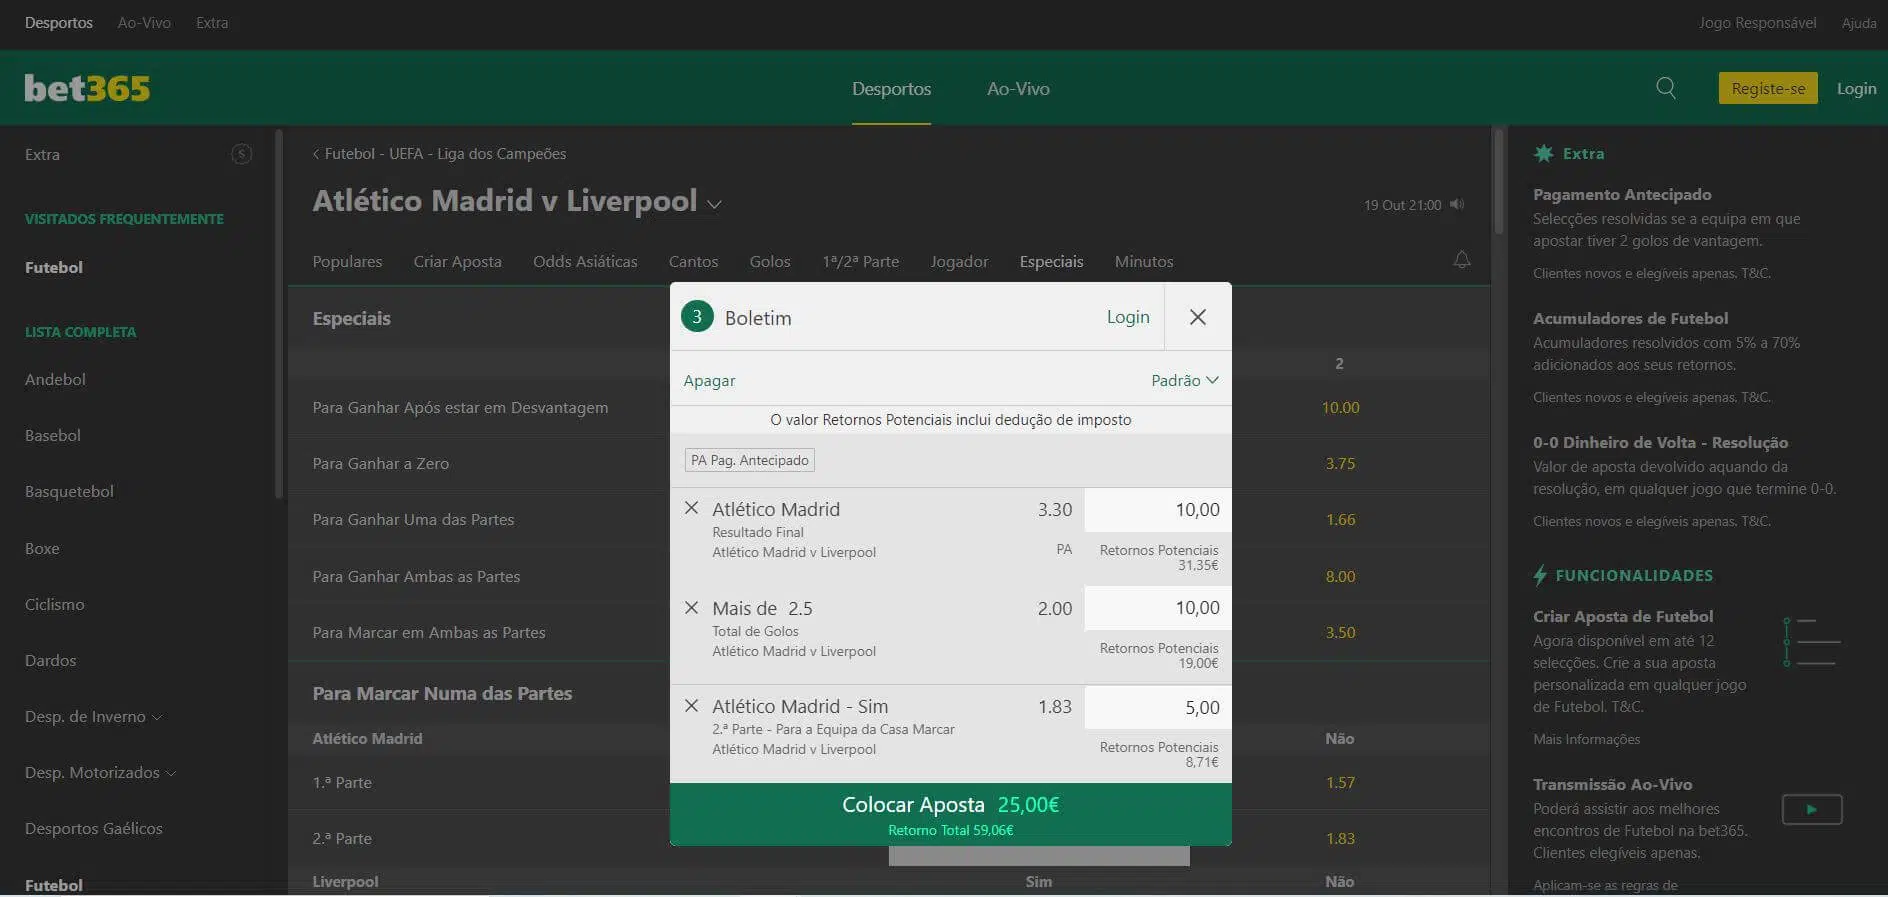Click Ao-Vivo in the green header
This screenshot has height=897, width=1888.
click(x=1018, y=88)
